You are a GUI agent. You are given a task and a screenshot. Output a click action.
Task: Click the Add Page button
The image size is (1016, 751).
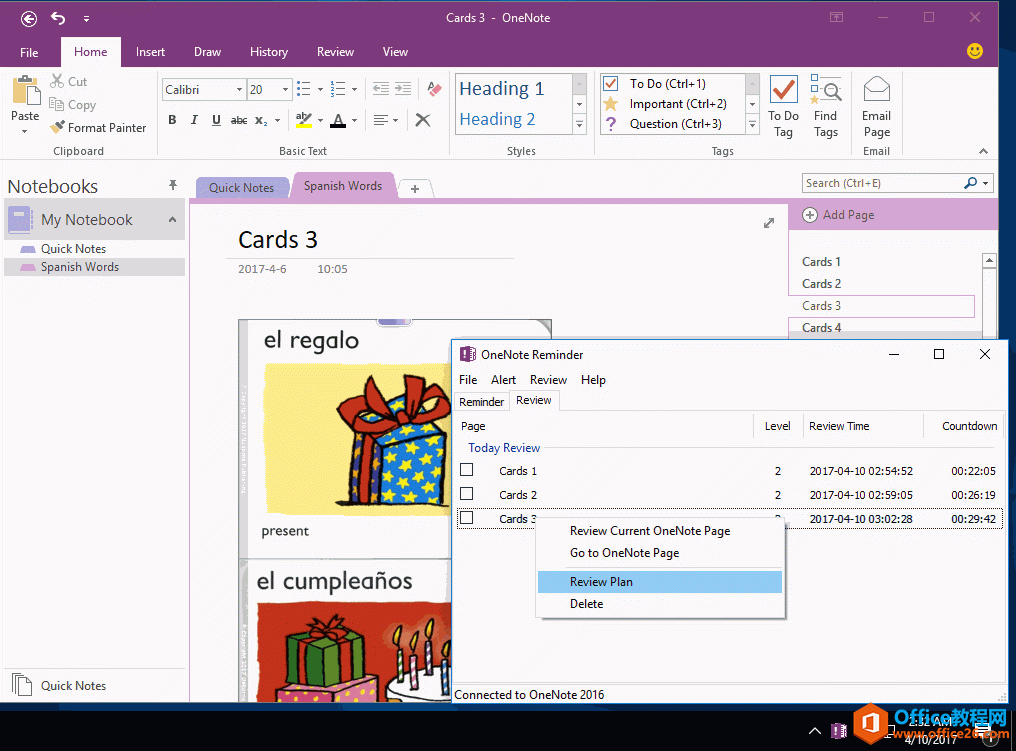[840, 214]
